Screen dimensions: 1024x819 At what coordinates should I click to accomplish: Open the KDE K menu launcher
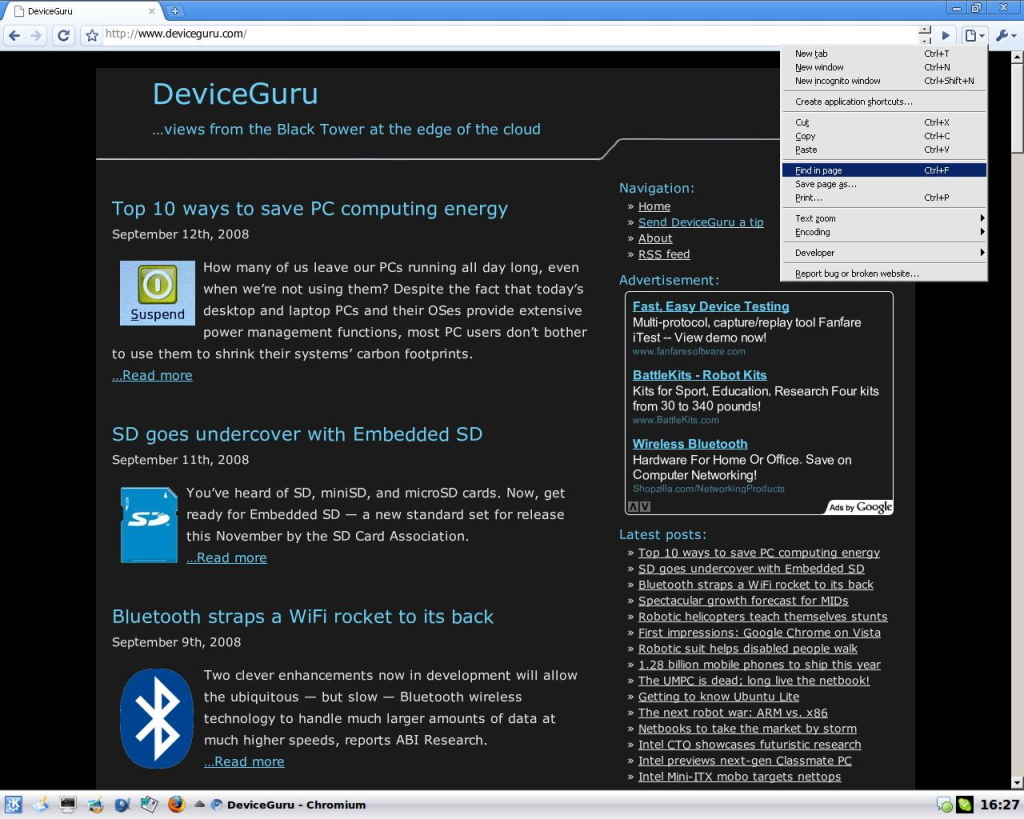(x=13, y=805)
